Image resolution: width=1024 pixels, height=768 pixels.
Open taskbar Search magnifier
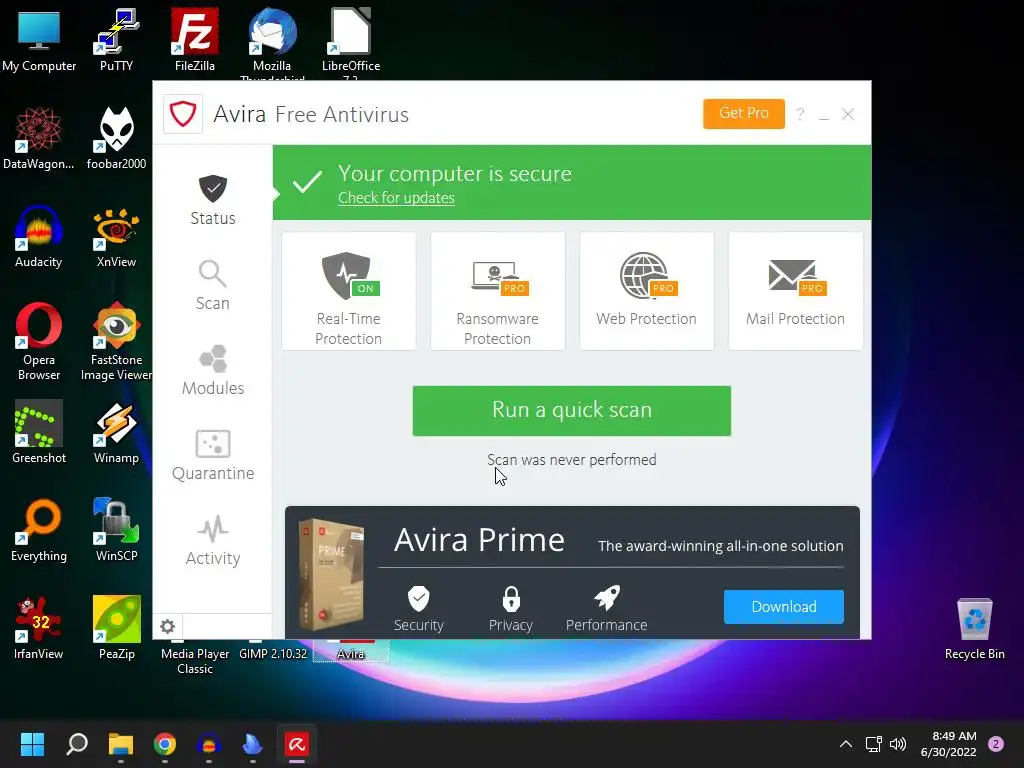click(x=76, y=744)
